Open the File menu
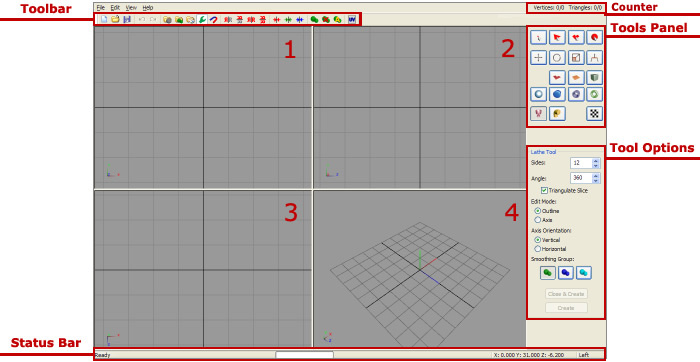Image resolution: width=700 pixels, height=362 pixels. (101, 8)
